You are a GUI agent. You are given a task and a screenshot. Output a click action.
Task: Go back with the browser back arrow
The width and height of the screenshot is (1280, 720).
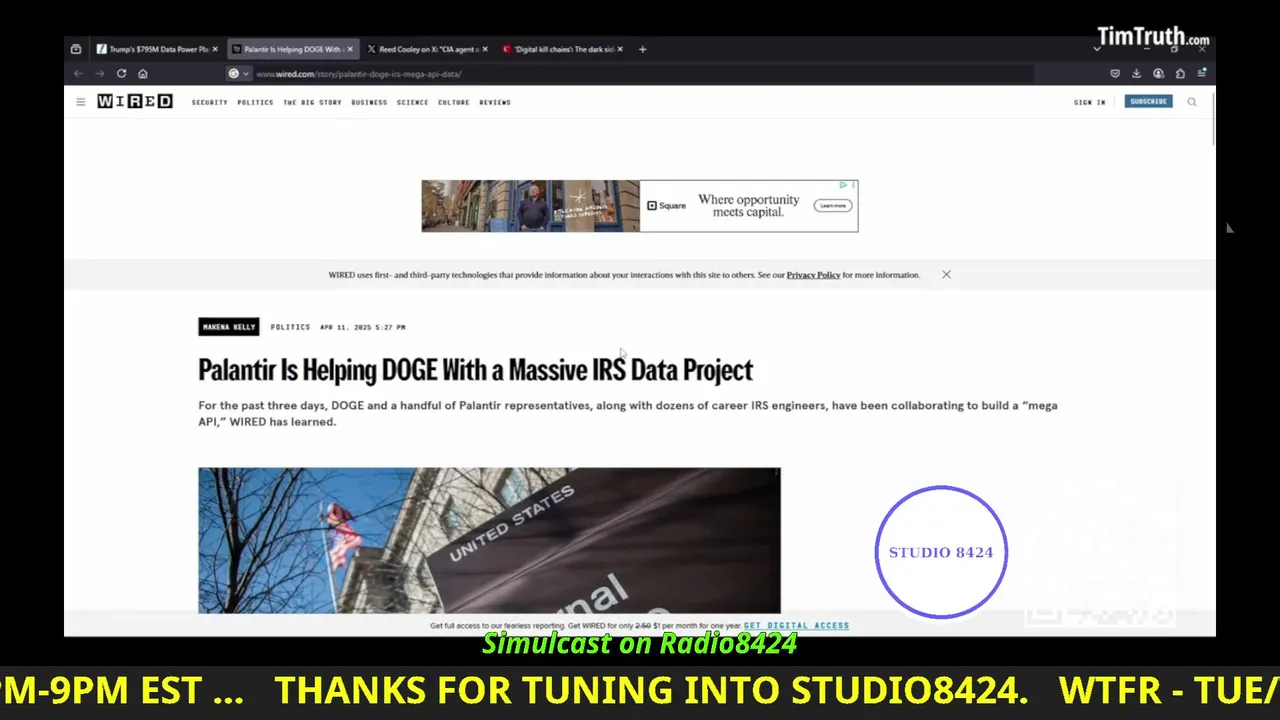(78, 73)
